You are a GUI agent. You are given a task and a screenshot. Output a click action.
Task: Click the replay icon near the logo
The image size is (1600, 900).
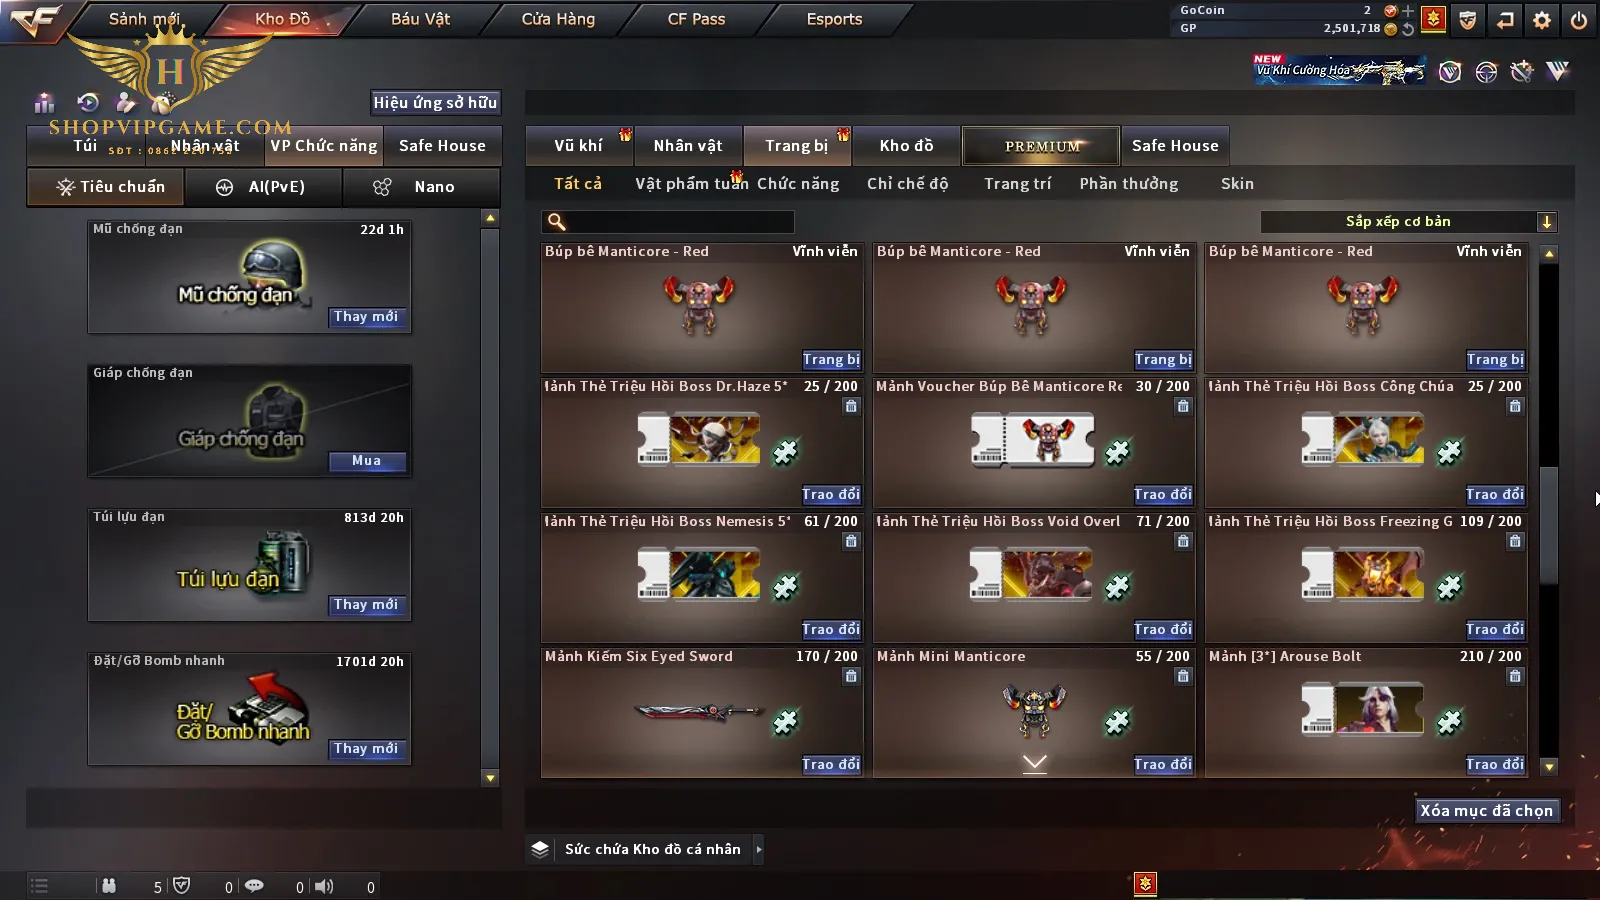tap(88, 102)
